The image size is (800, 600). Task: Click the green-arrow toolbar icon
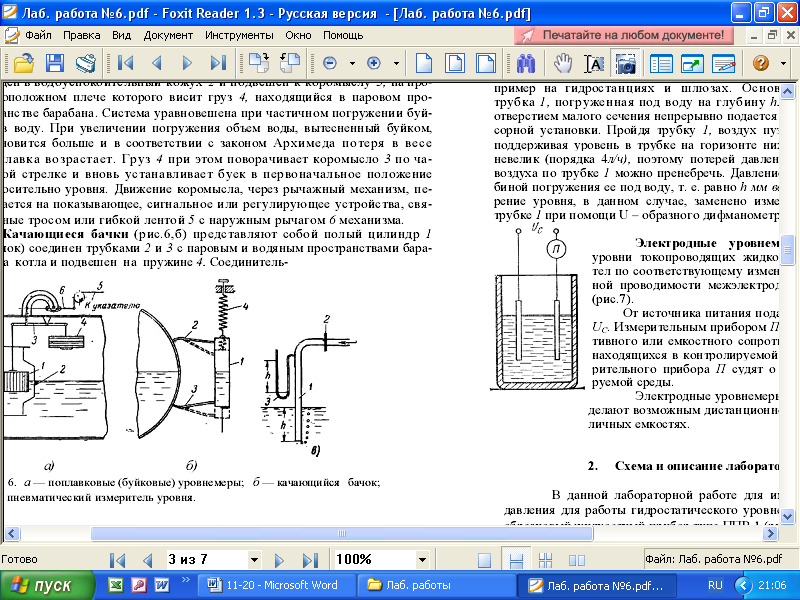pyautogui.click(x=692, y=63)
